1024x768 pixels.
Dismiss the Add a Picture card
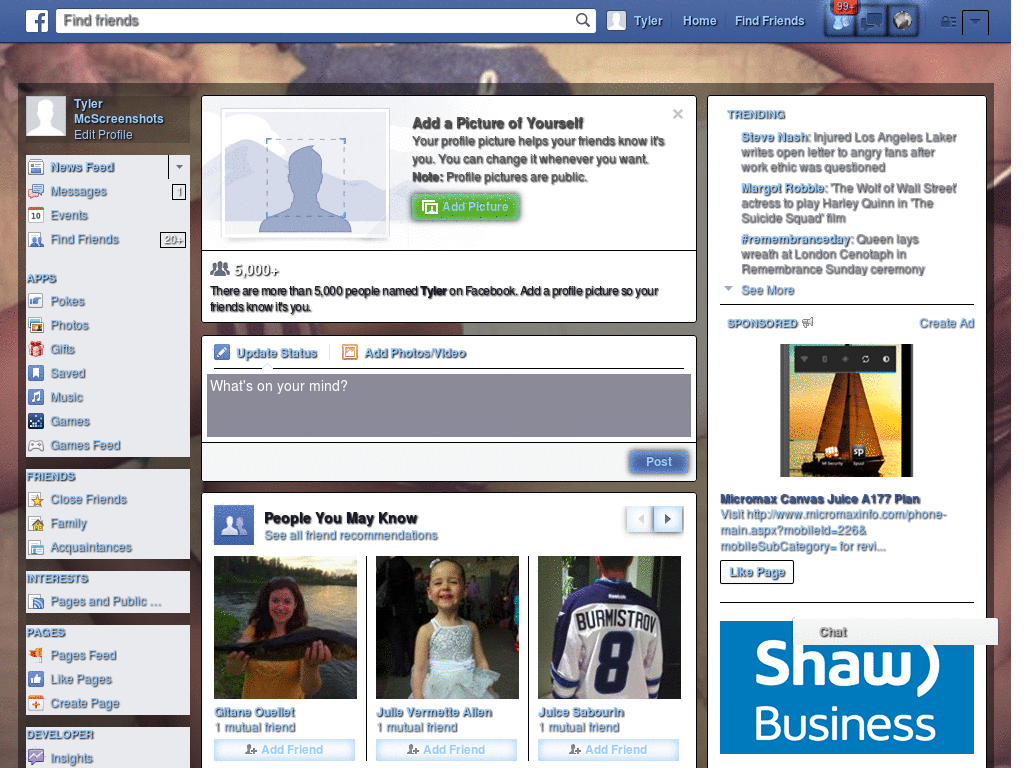678,114
